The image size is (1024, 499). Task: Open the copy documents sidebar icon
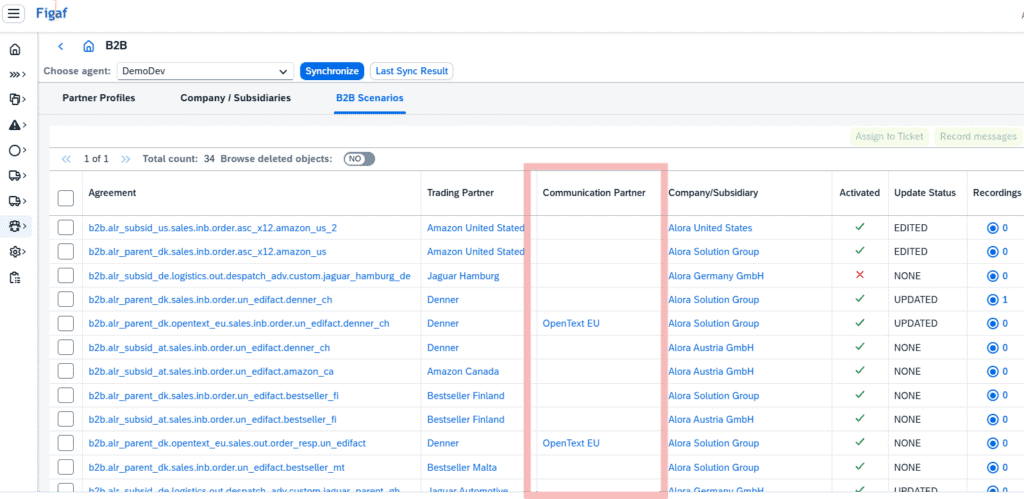coord(17,99)
